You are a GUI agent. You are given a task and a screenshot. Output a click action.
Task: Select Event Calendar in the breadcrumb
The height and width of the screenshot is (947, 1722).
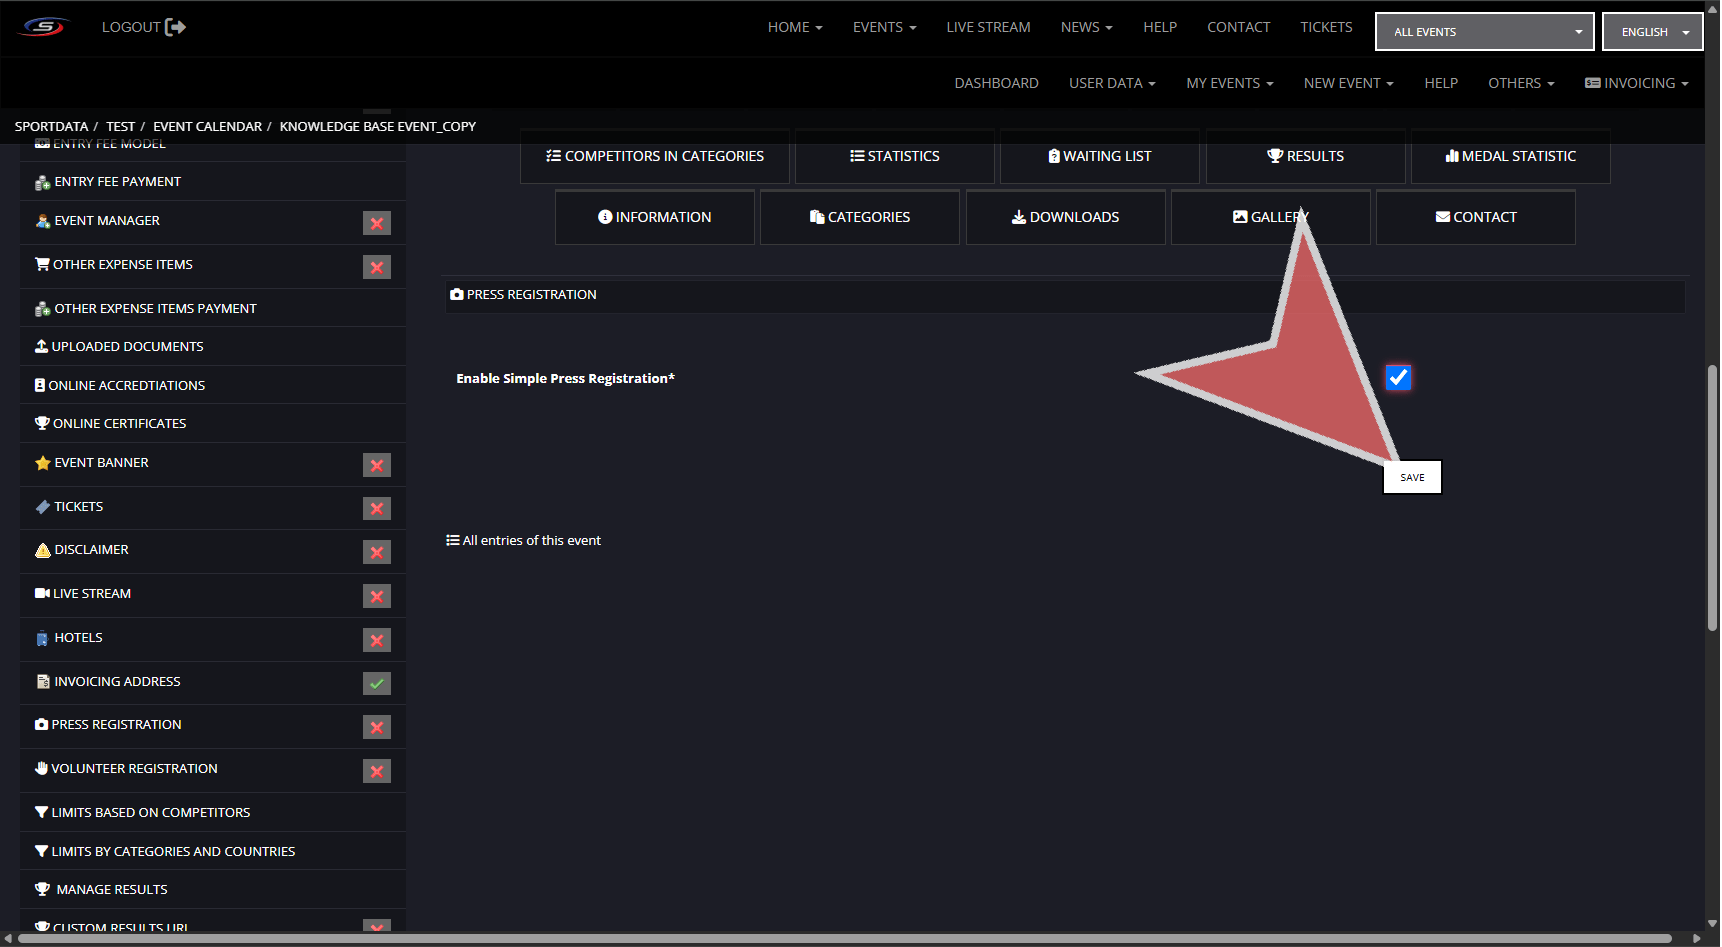point(207,126)
